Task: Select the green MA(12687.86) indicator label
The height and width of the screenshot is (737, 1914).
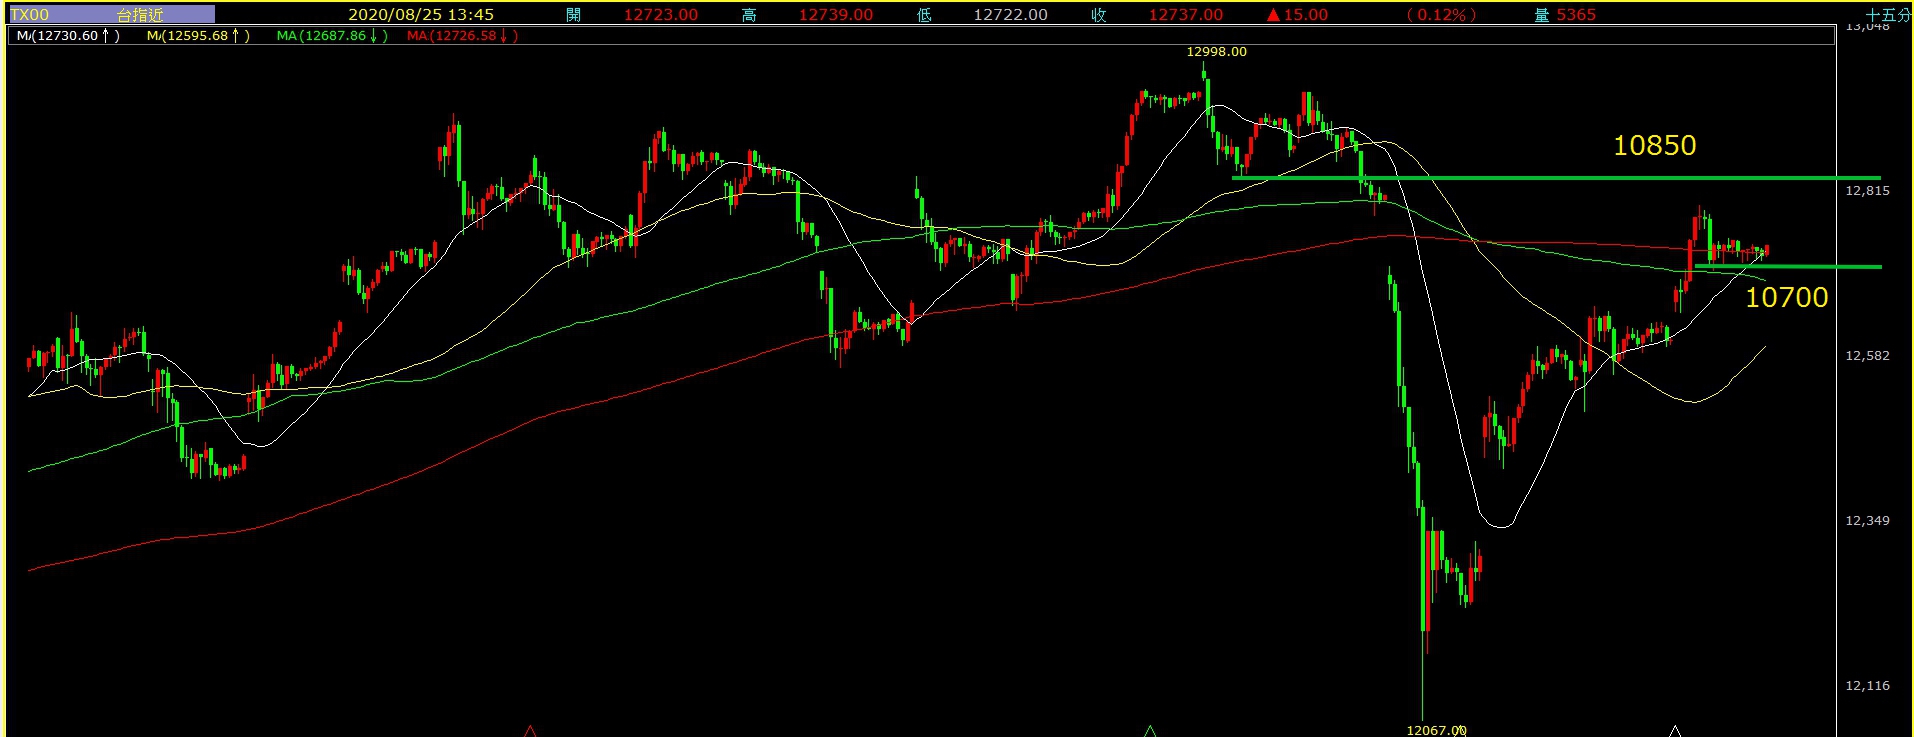Action: tap(332, 36)
